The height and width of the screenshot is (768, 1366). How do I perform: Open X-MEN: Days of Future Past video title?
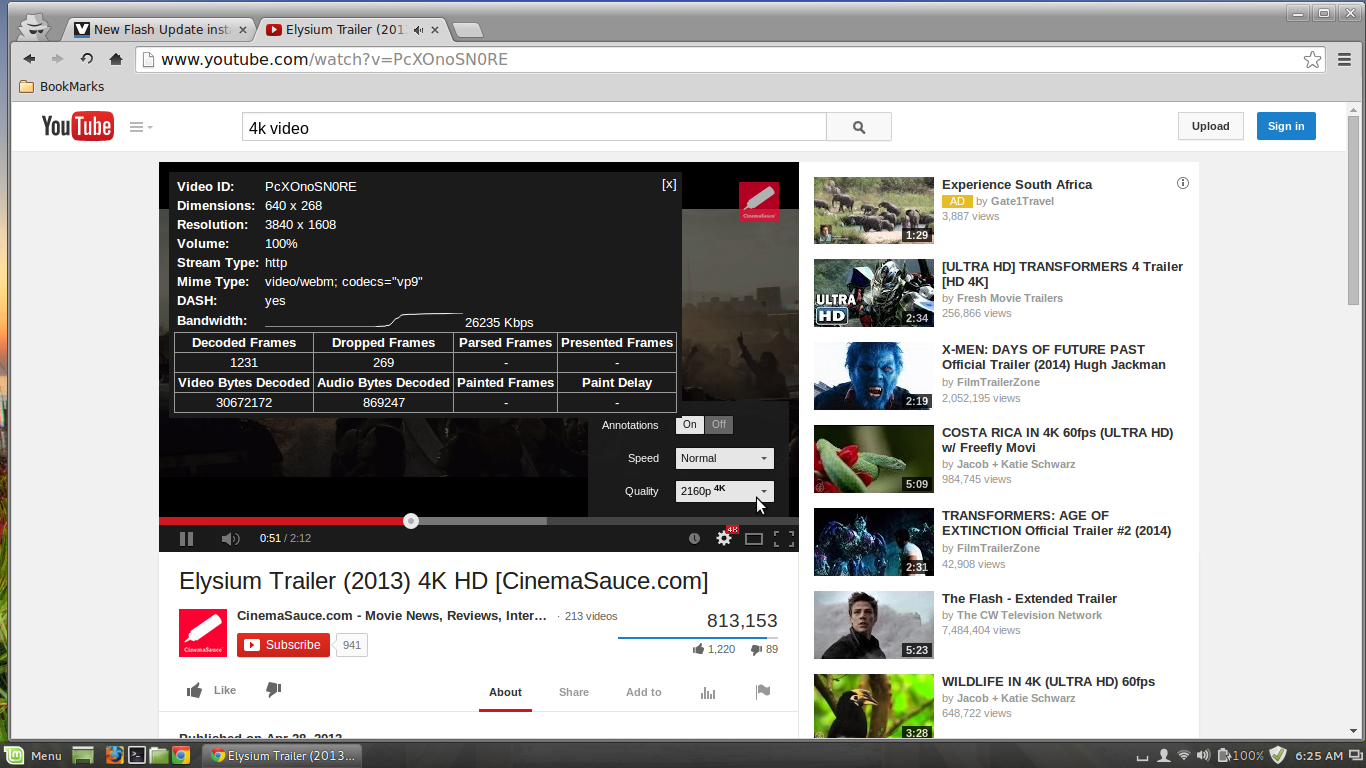pyautogui.click(x=1053, y=357)
